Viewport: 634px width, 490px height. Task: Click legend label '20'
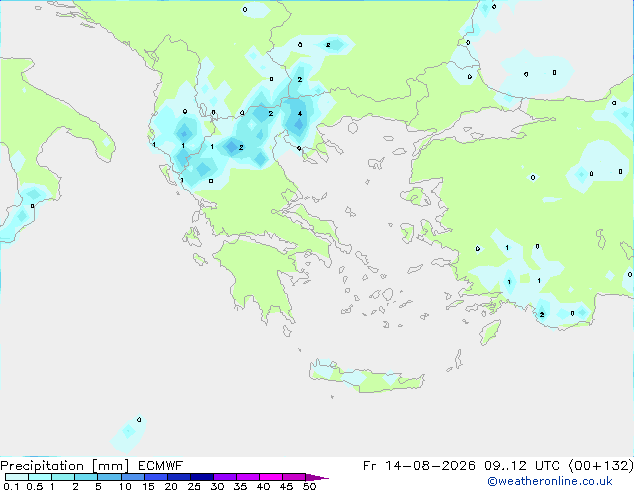click(x=171, y=486)
